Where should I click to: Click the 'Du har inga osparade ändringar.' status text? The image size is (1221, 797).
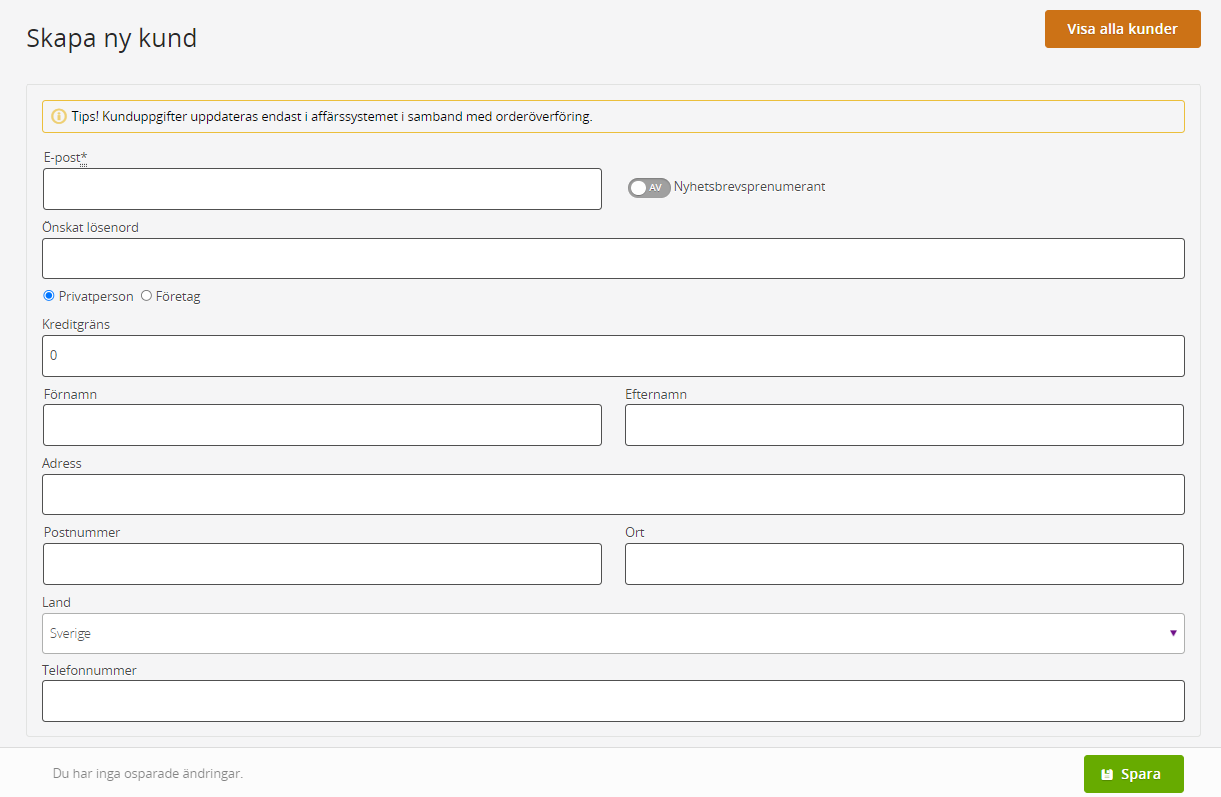[x=148, y=773]
